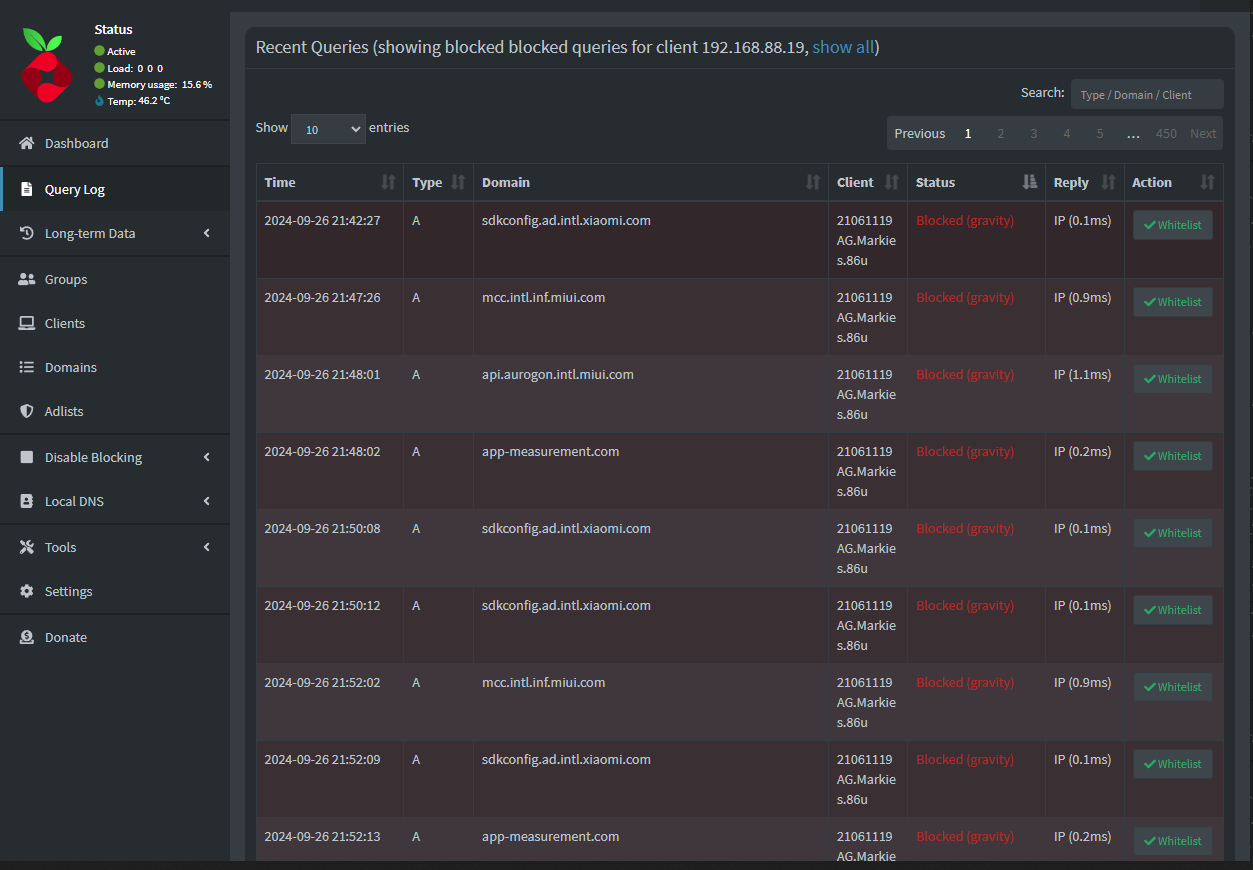Sort table by Client column arrows
This screenshot has width=1253, height=870.
click(892, 182)
